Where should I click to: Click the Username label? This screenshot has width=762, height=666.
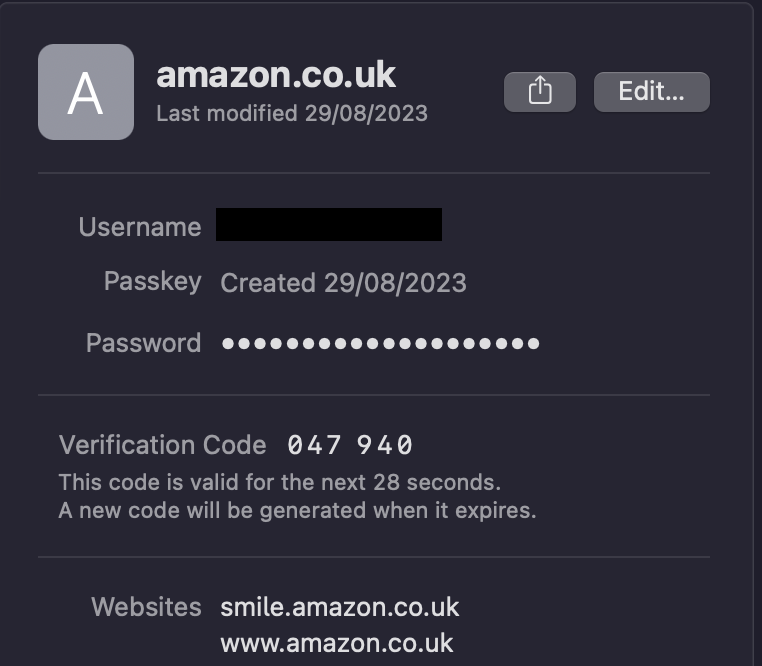140,227
